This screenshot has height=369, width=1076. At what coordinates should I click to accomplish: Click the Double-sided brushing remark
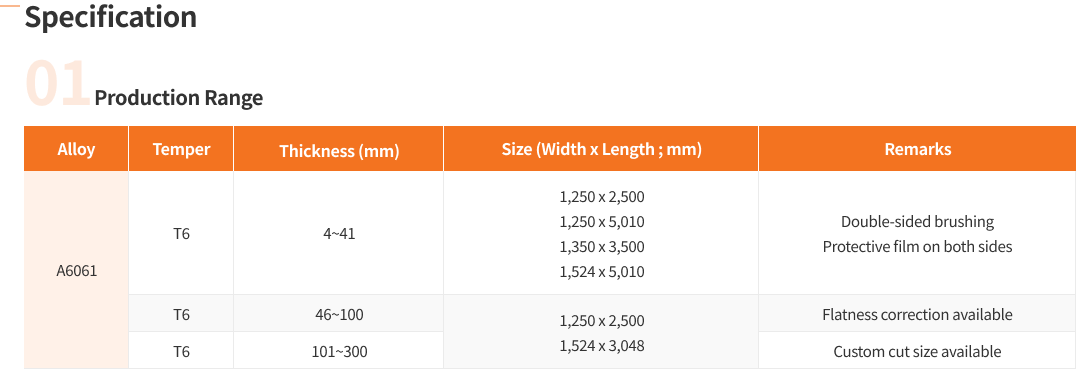tap(917, 222)
